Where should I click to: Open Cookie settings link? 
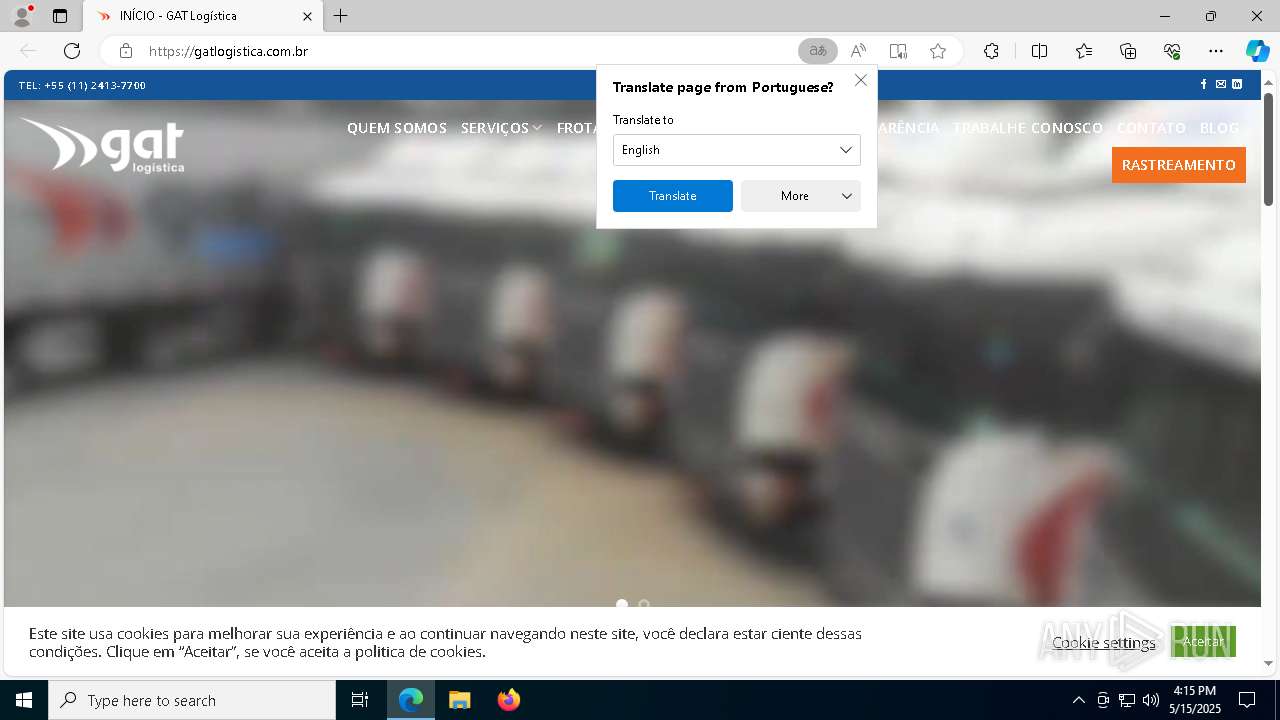1104,642
